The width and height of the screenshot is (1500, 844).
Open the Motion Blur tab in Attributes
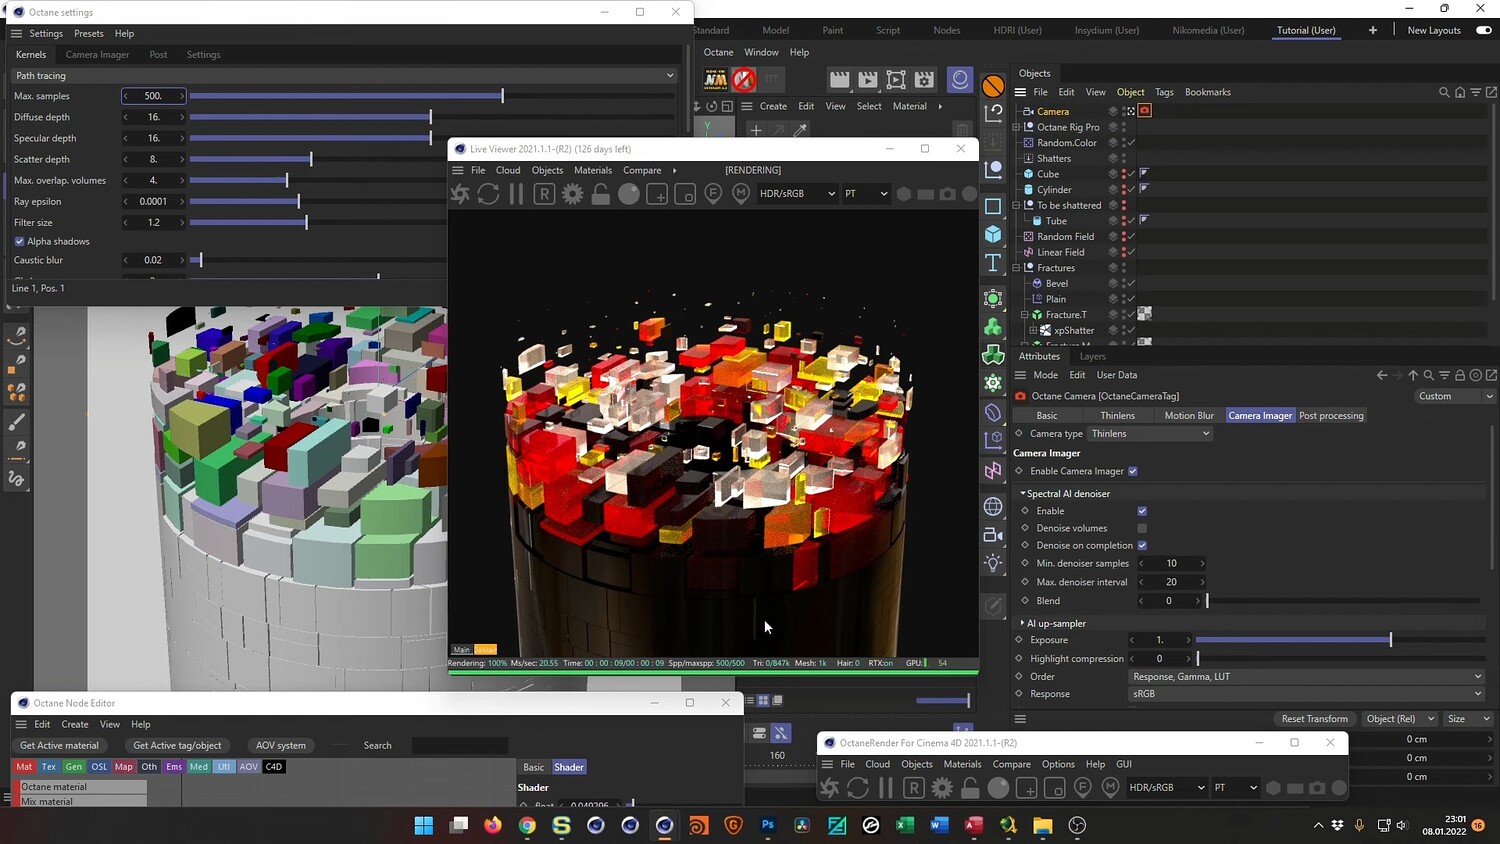[1189, 416]
